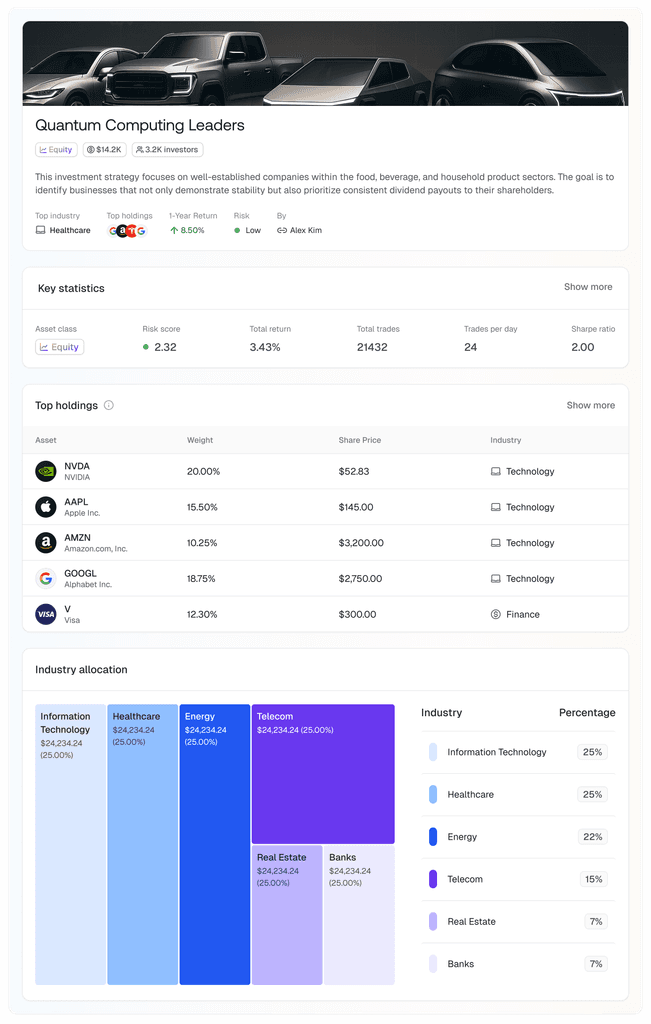
Task: Click the Sharpe ratio value 2.00
Action: pyautogui.click(x=582, y=347)
